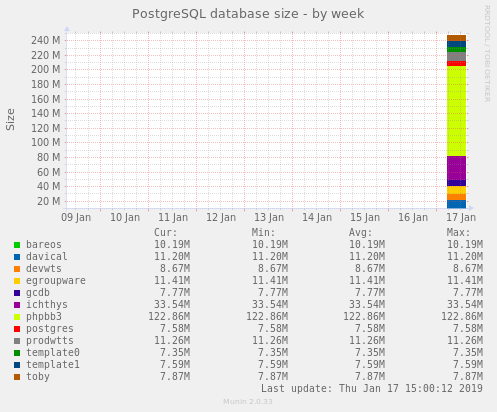The image size is (497, 412).
Task: Click the devwts orange legend swatch
Action: 17,269
